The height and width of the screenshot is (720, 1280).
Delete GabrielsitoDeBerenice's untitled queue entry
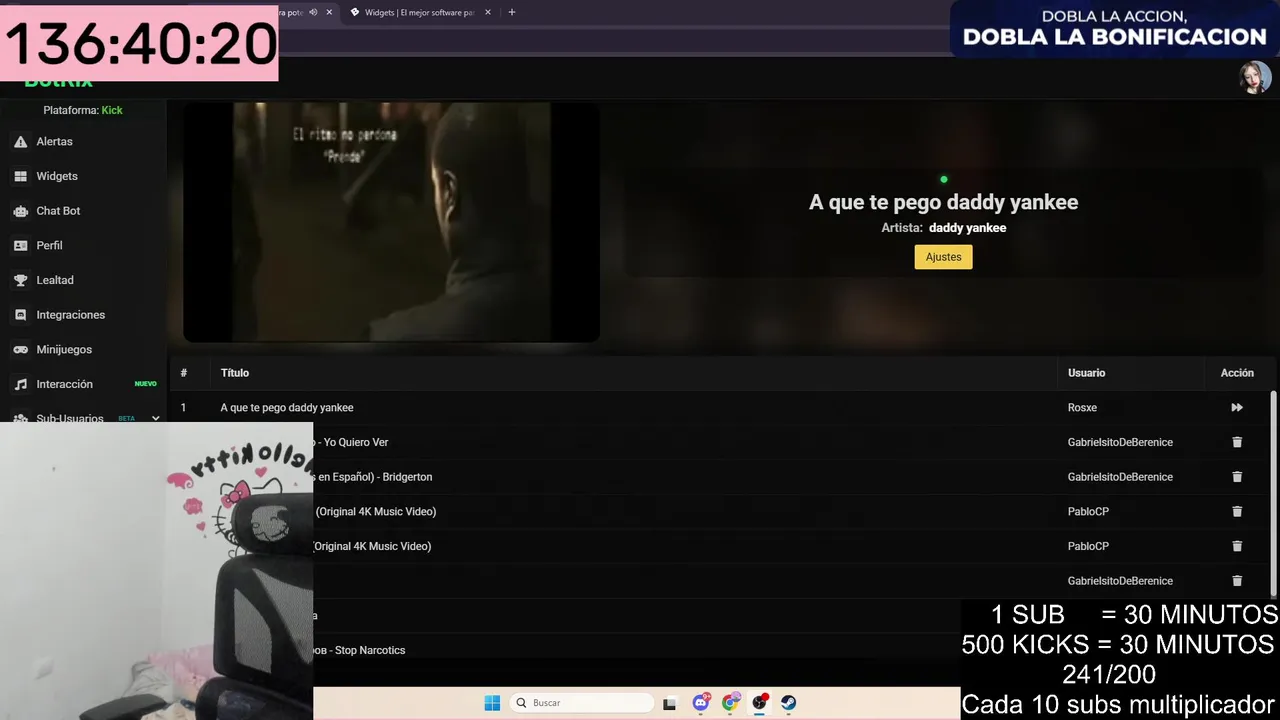tap(1237, 581)
